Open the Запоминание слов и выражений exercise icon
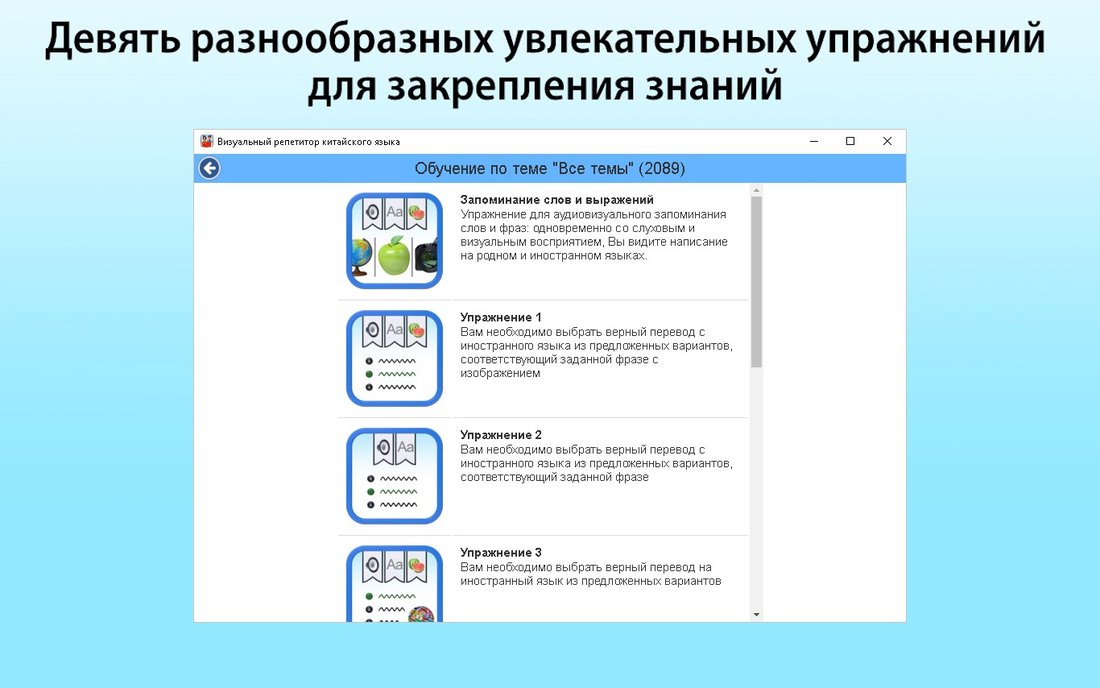1100x688 pixels. [x=394, y=241]
